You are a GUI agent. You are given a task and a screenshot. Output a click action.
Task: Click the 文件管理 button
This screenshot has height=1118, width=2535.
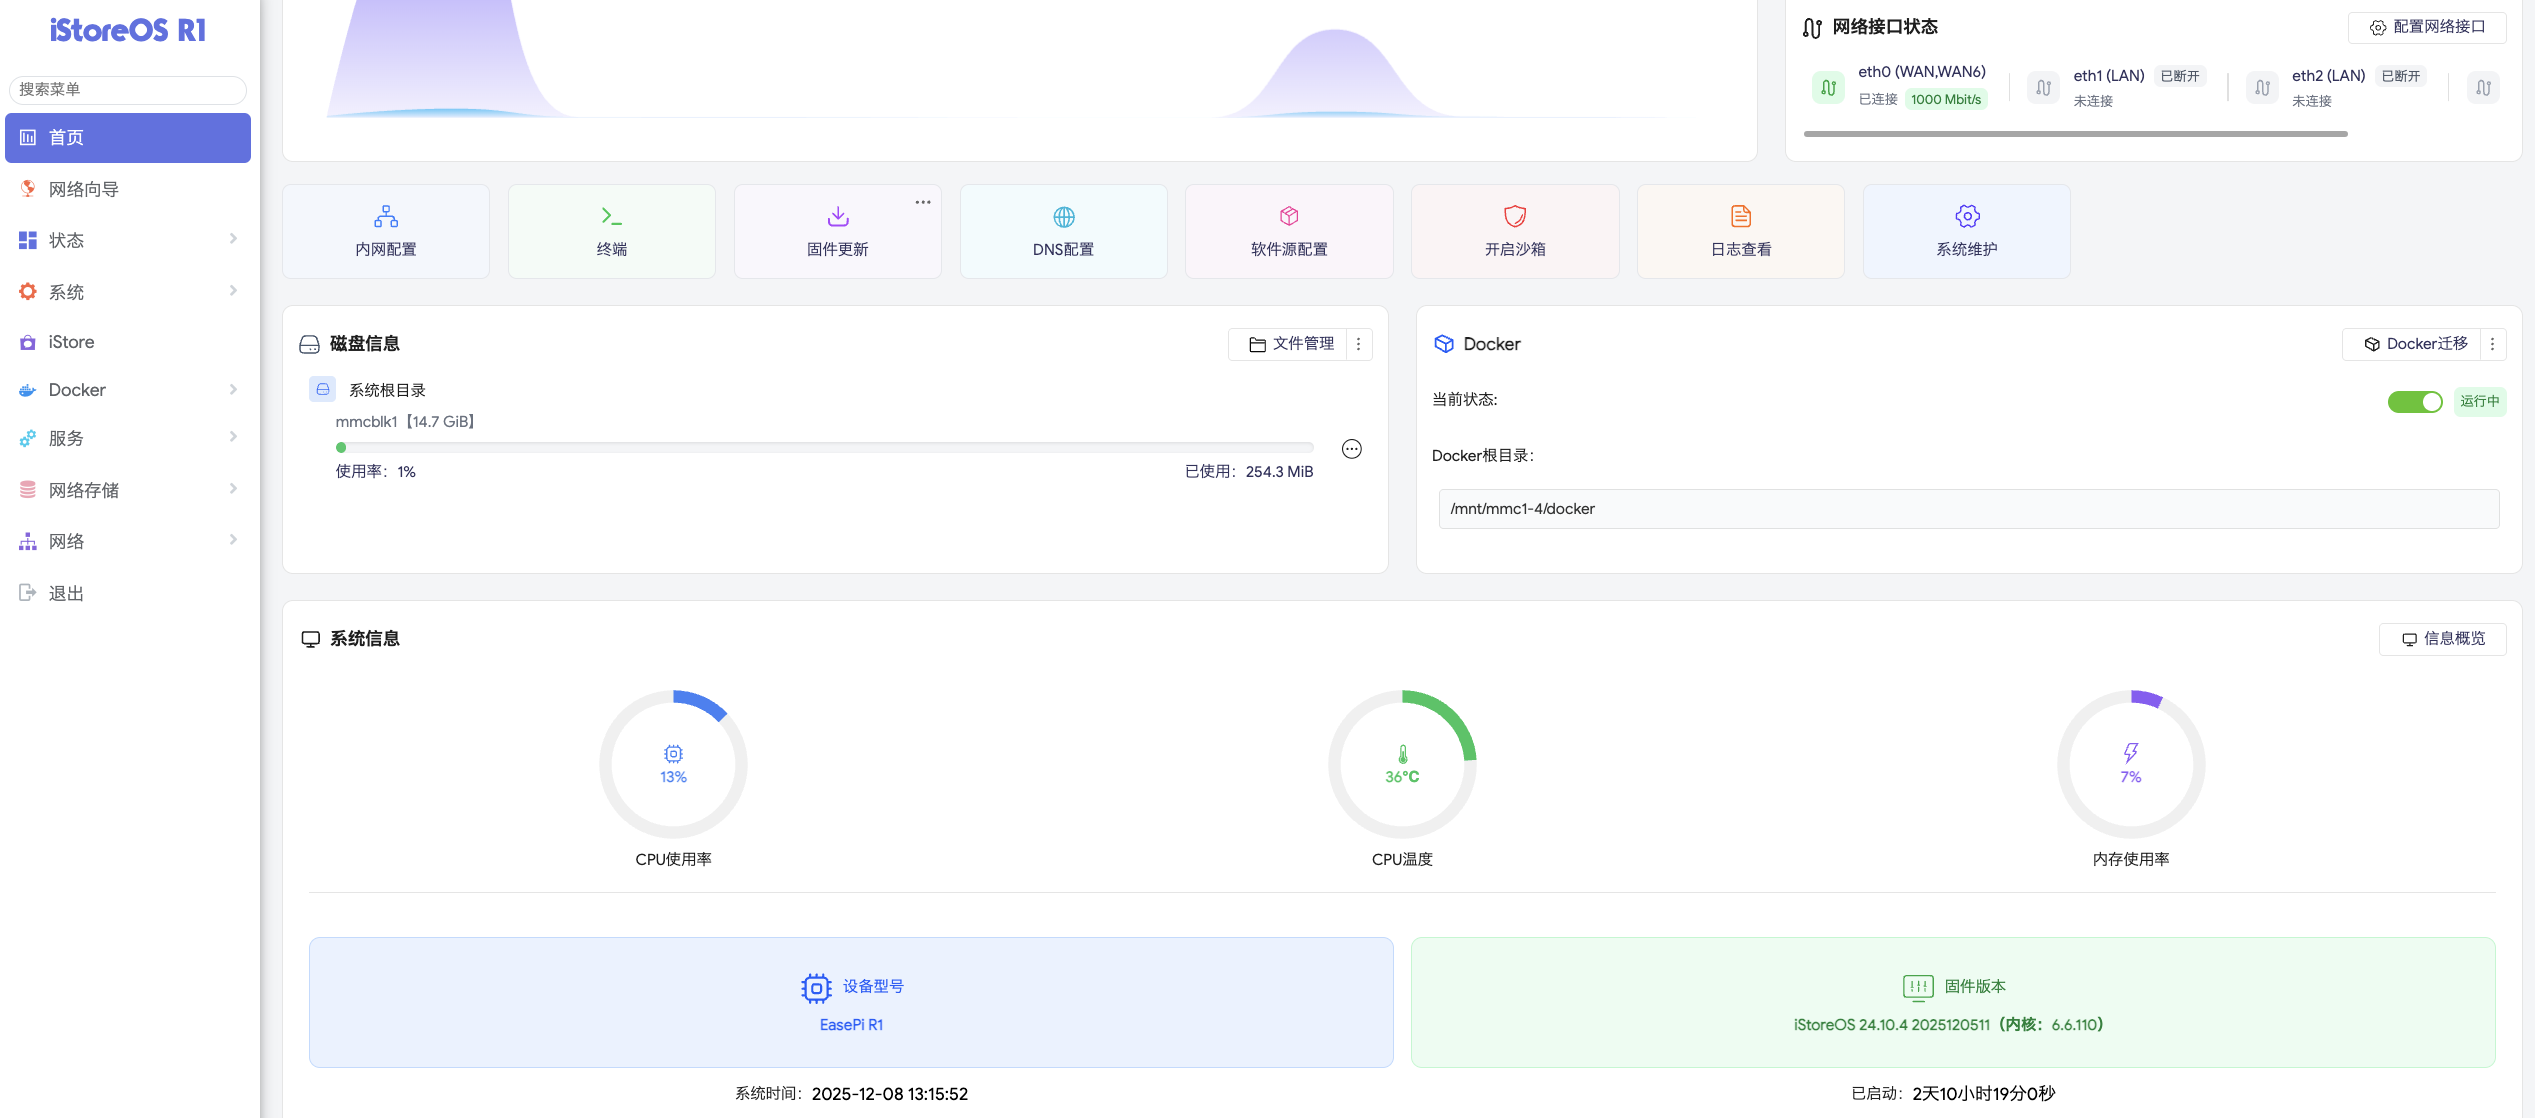(1291, 344)
